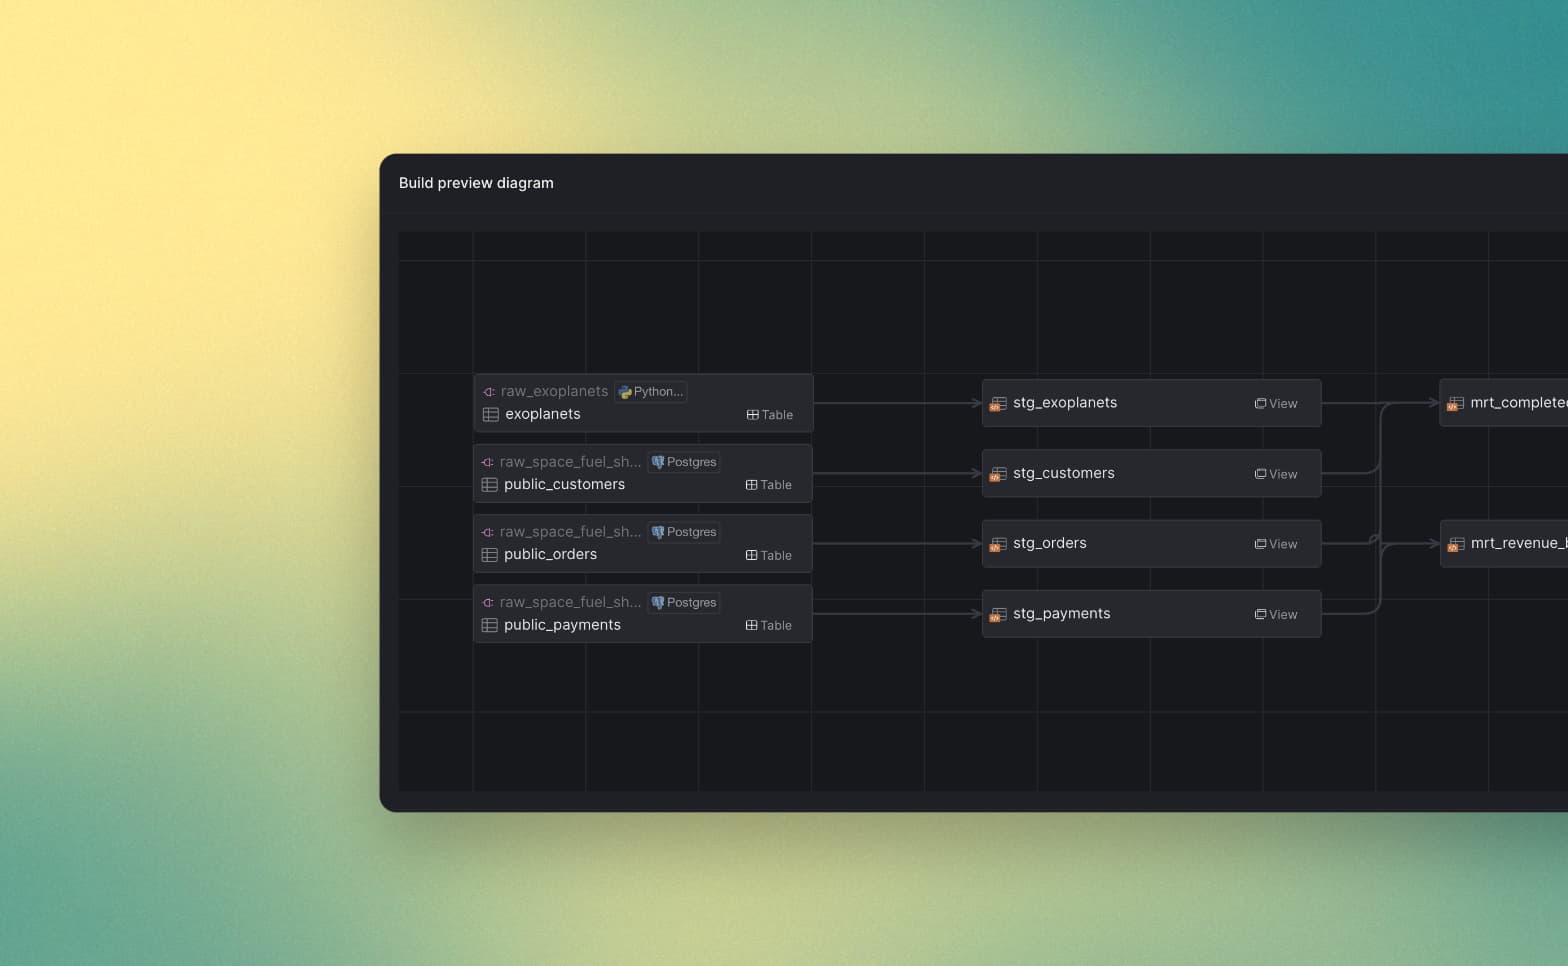Click the Postgres elephant icon in public_customers node
Viewport: 1568px width, 966px height.
coord(658,462)
